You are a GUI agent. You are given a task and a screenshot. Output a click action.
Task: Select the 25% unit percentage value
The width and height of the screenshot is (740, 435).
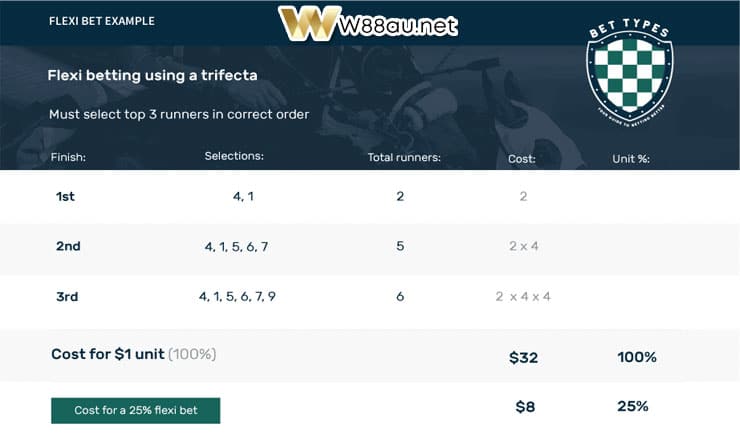632,406
